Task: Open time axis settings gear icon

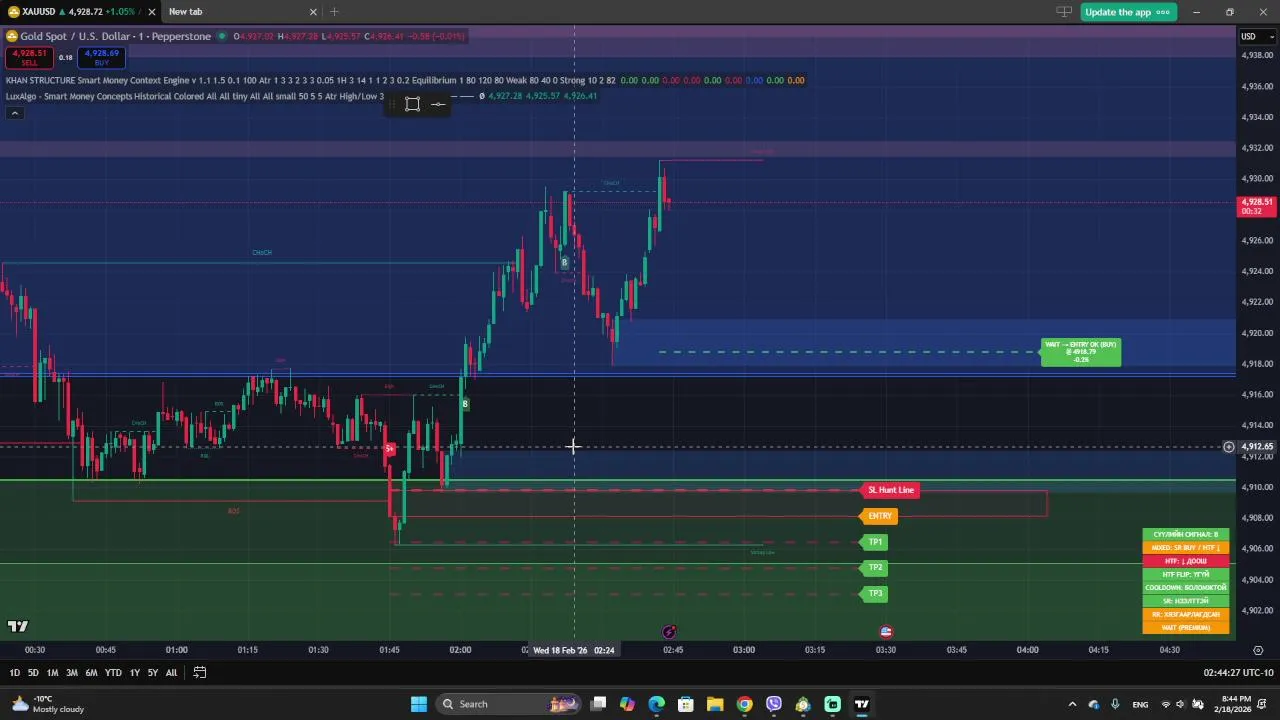Action: [x=1258, y=650]
